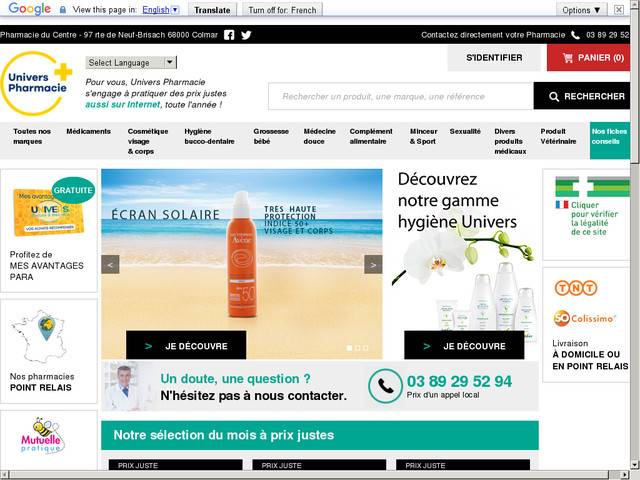Viewport: 640px width, 480px height.
Task: Click the Google logo in the translate bar
Action: click(x=29, y=9)
